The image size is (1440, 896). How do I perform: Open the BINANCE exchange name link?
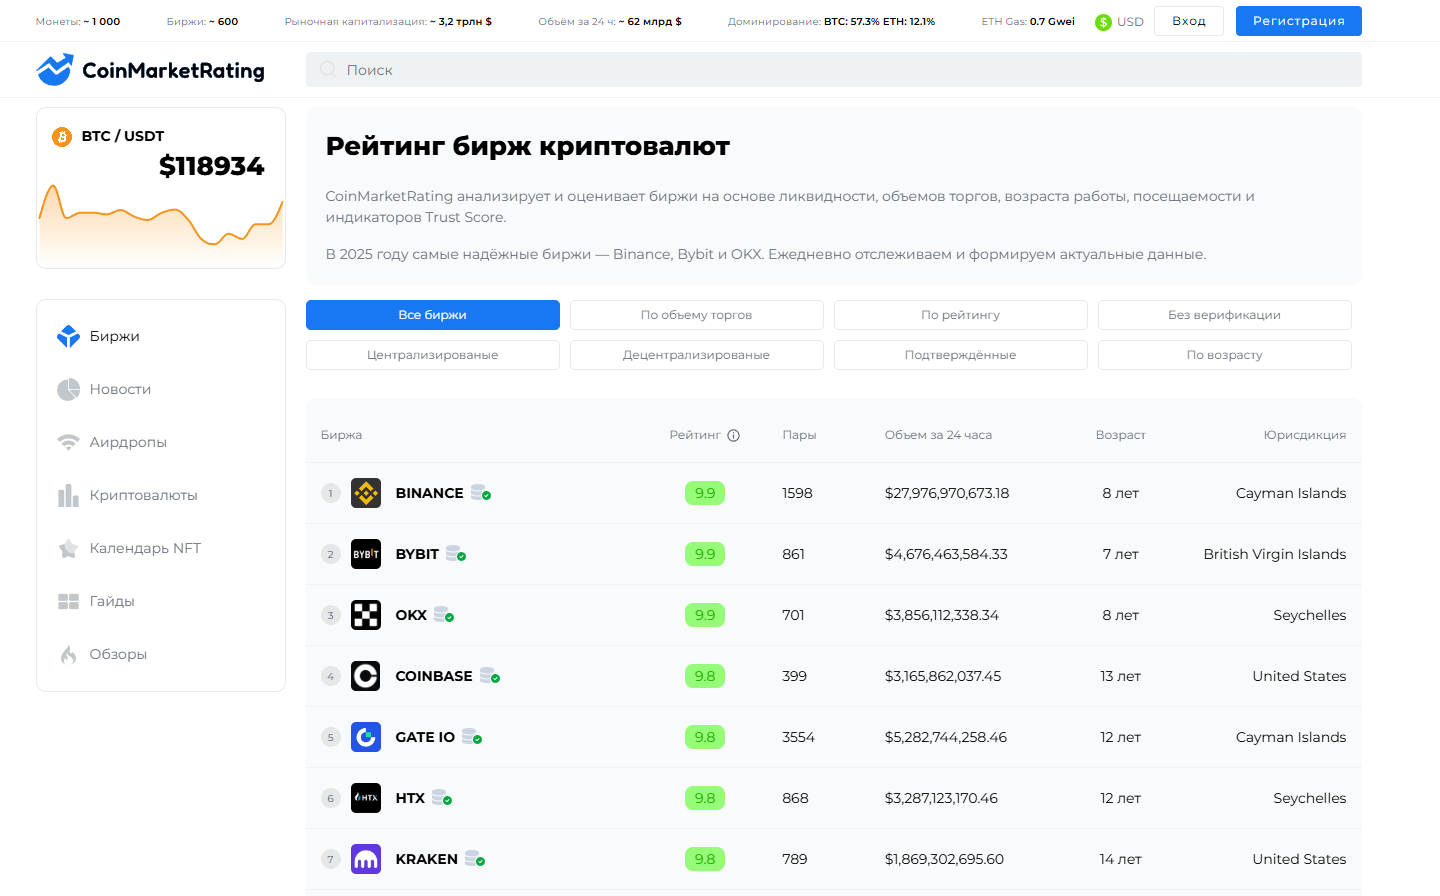point(429,493)
